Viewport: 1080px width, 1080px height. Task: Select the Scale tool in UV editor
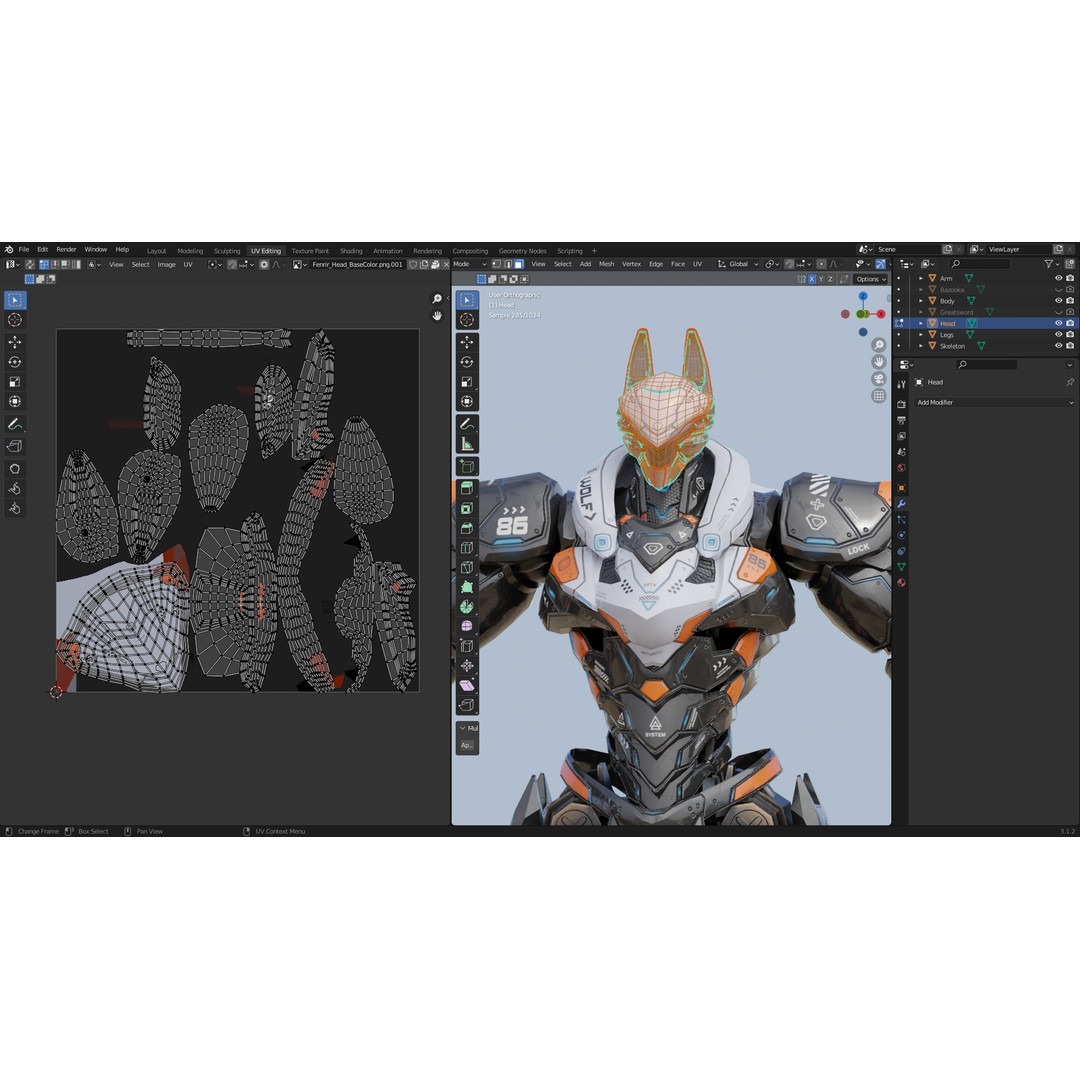click(x=14, y=382)
